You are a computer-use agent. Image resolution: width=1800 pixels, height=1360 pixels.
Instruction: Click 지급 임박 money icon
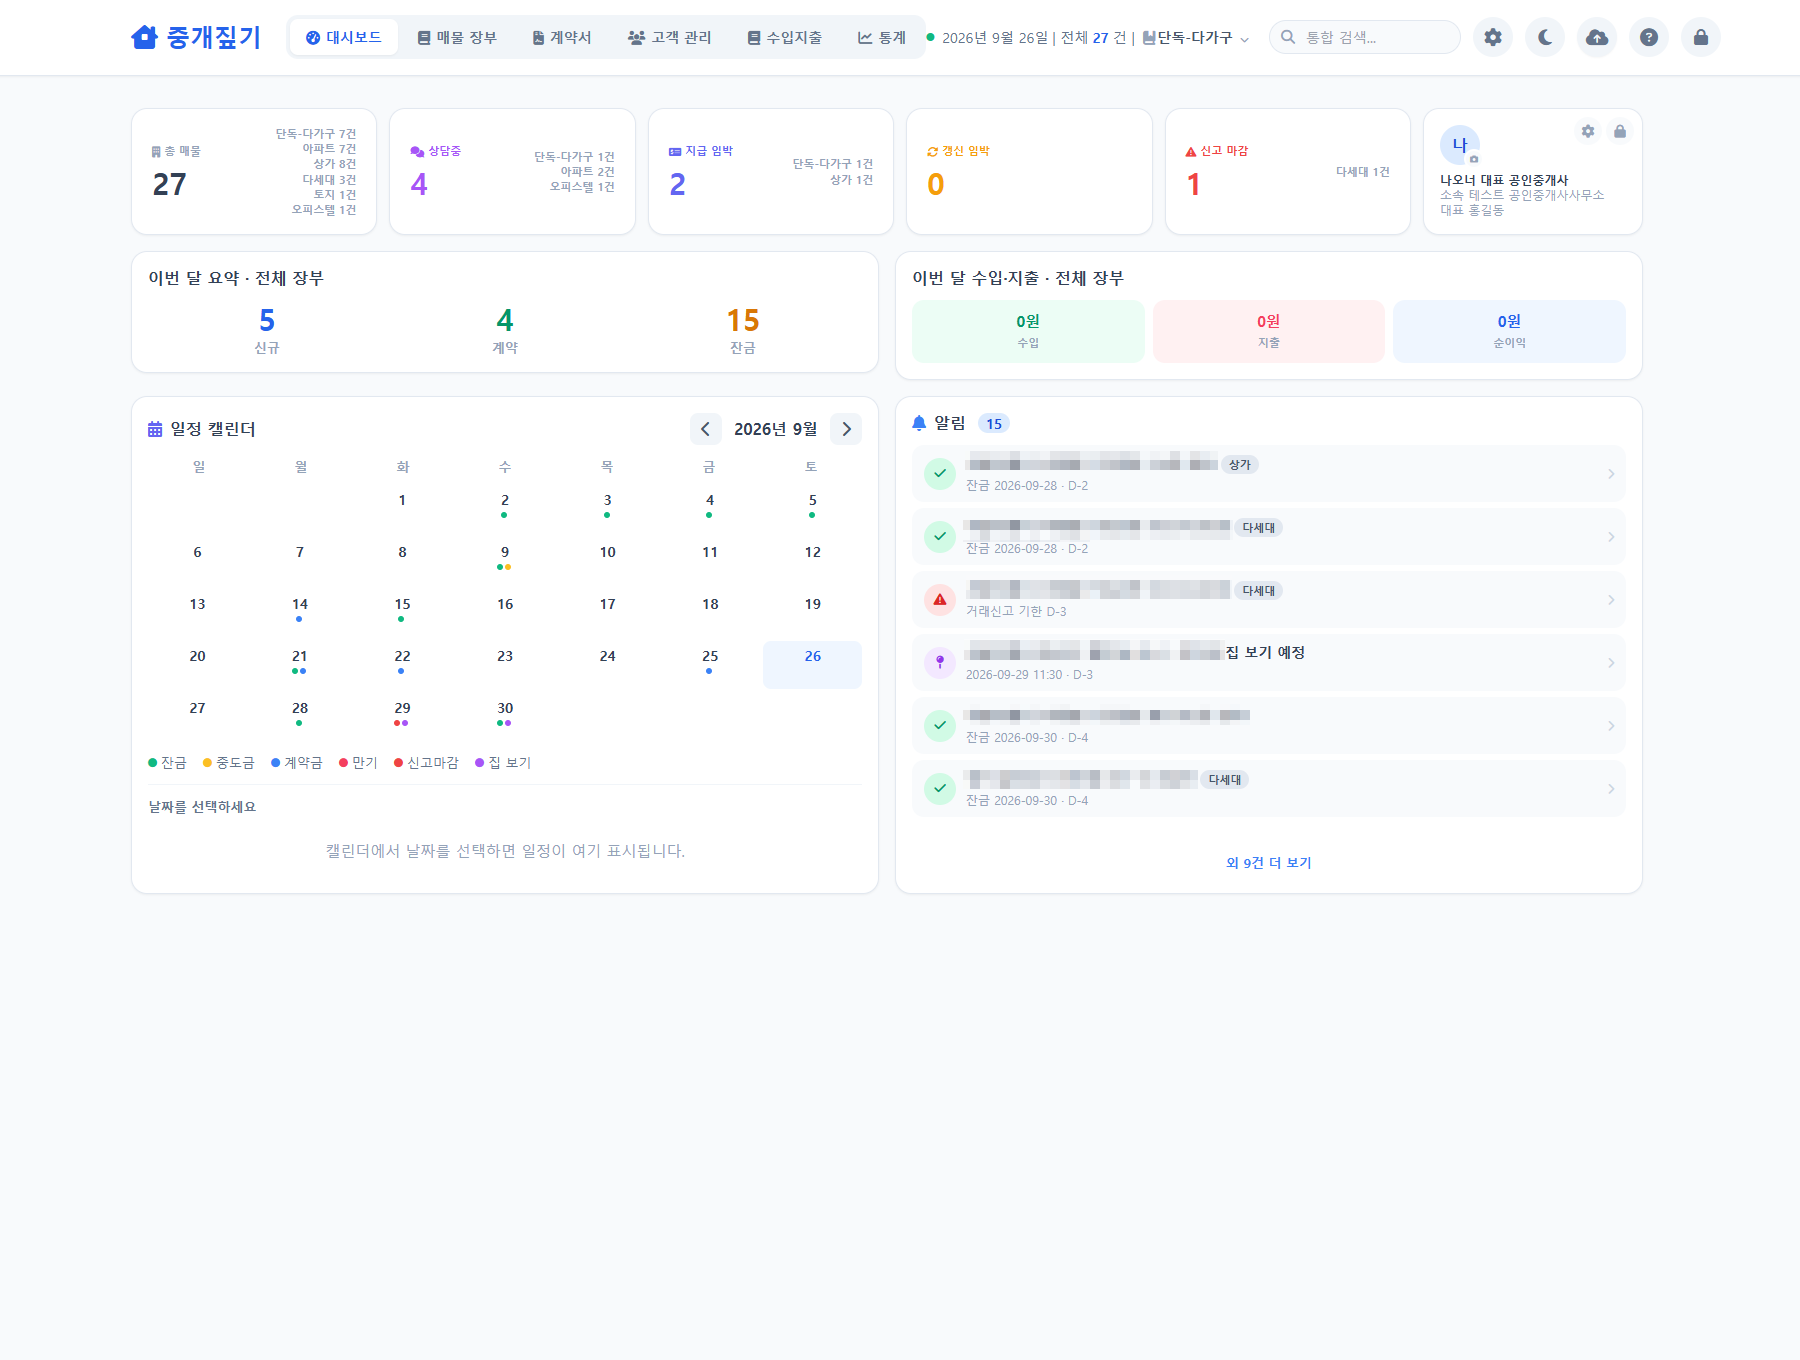pos(675,151)
